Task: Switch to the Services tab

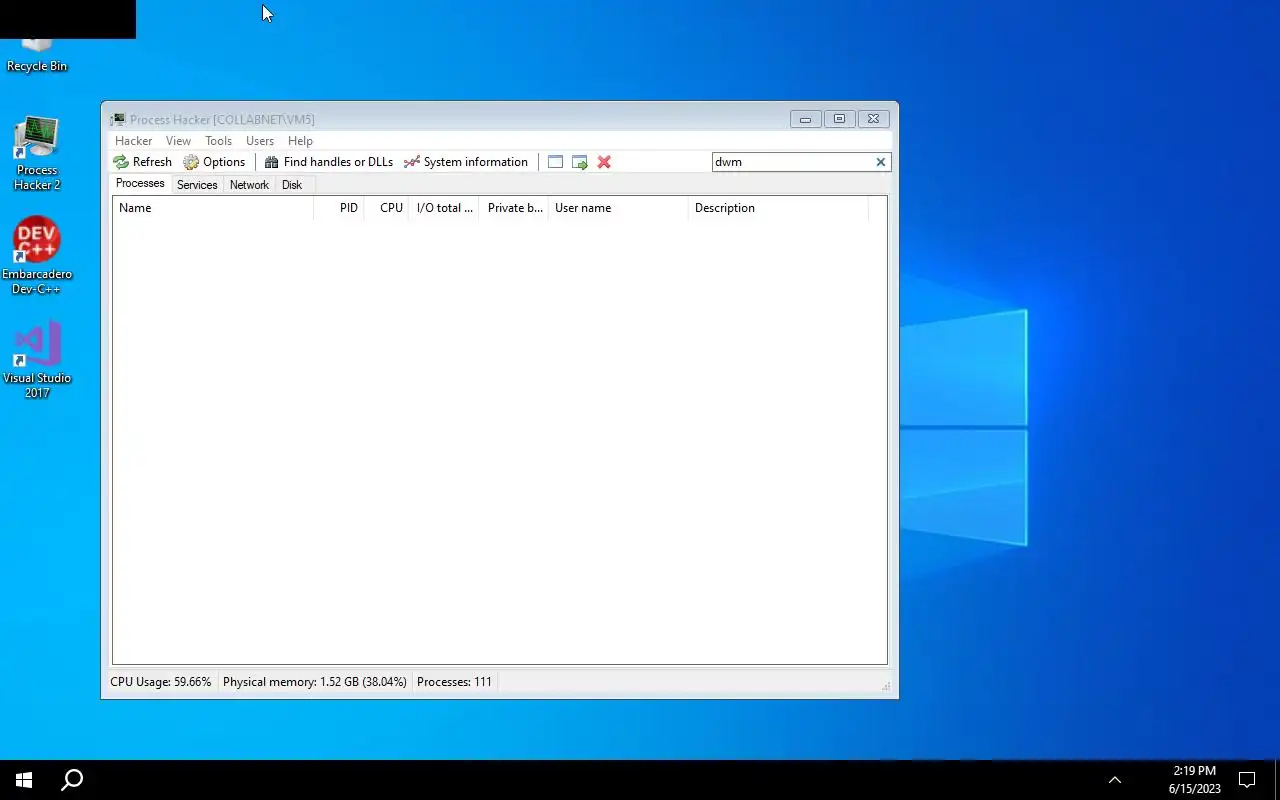Action: 197,185
